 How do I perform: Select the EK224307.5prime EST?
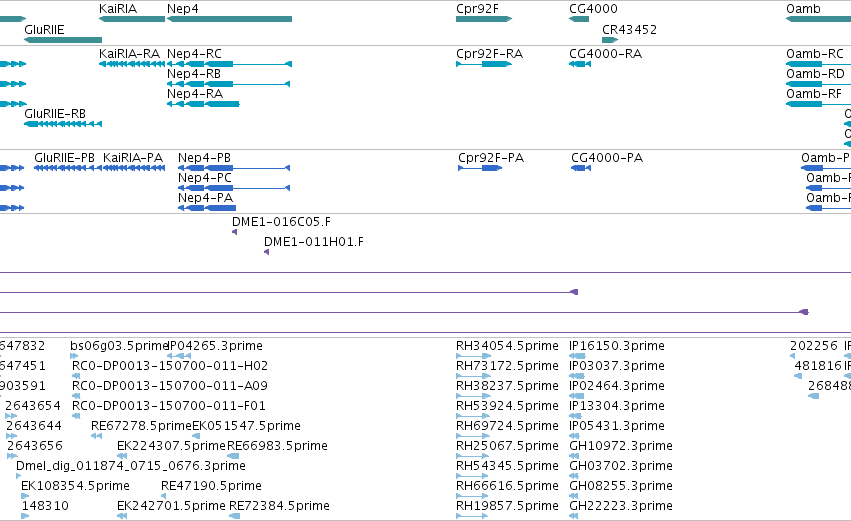click(x=122, y=456)
